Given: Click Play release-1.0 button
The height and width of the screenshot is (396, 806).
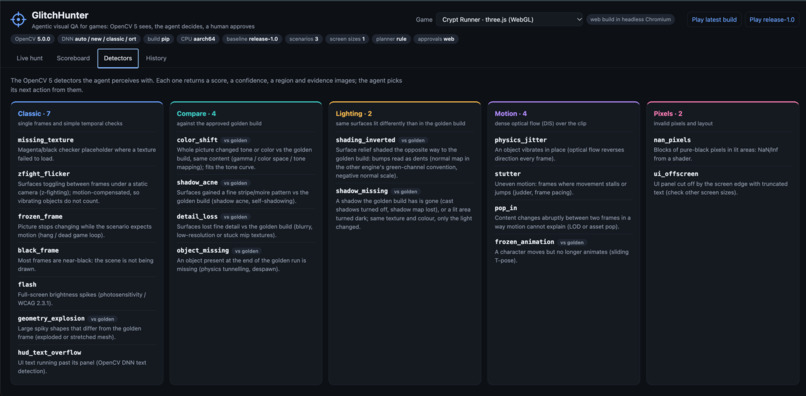Looking at the screenshot, I should (x=772, y=20).
